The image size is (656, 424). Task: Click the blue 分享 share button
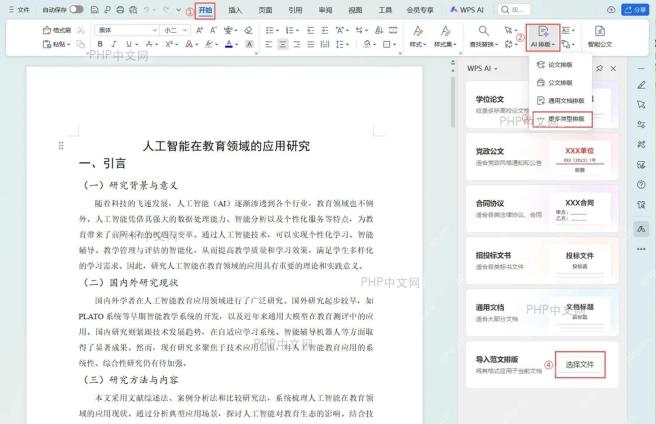(635, 10)
